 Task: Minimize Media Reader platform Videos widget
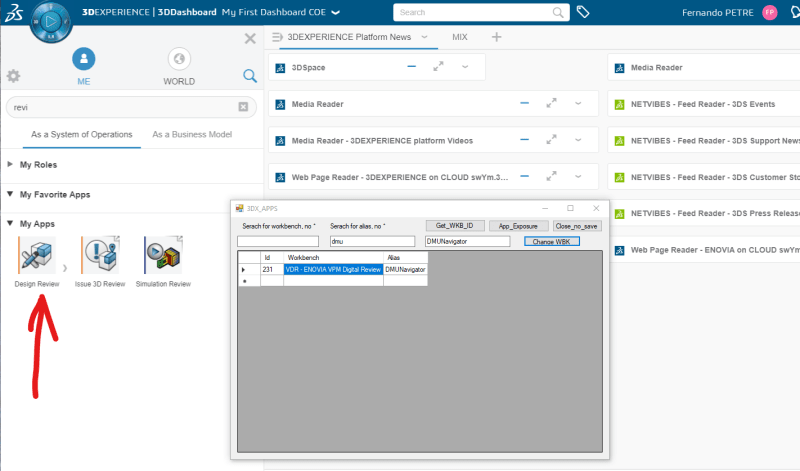[524, 139]
